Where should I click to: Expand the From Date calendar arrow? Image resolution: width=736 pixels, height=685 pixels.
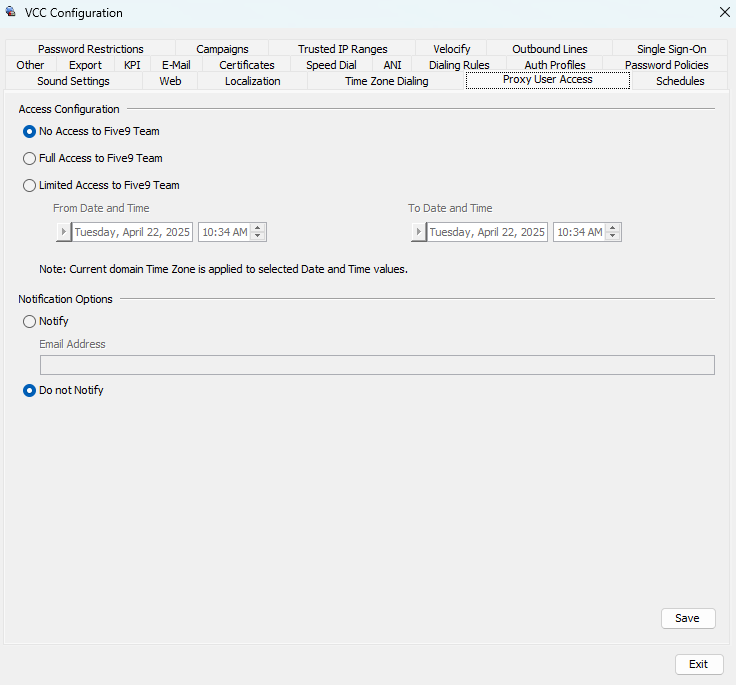[x=63, y=232]
